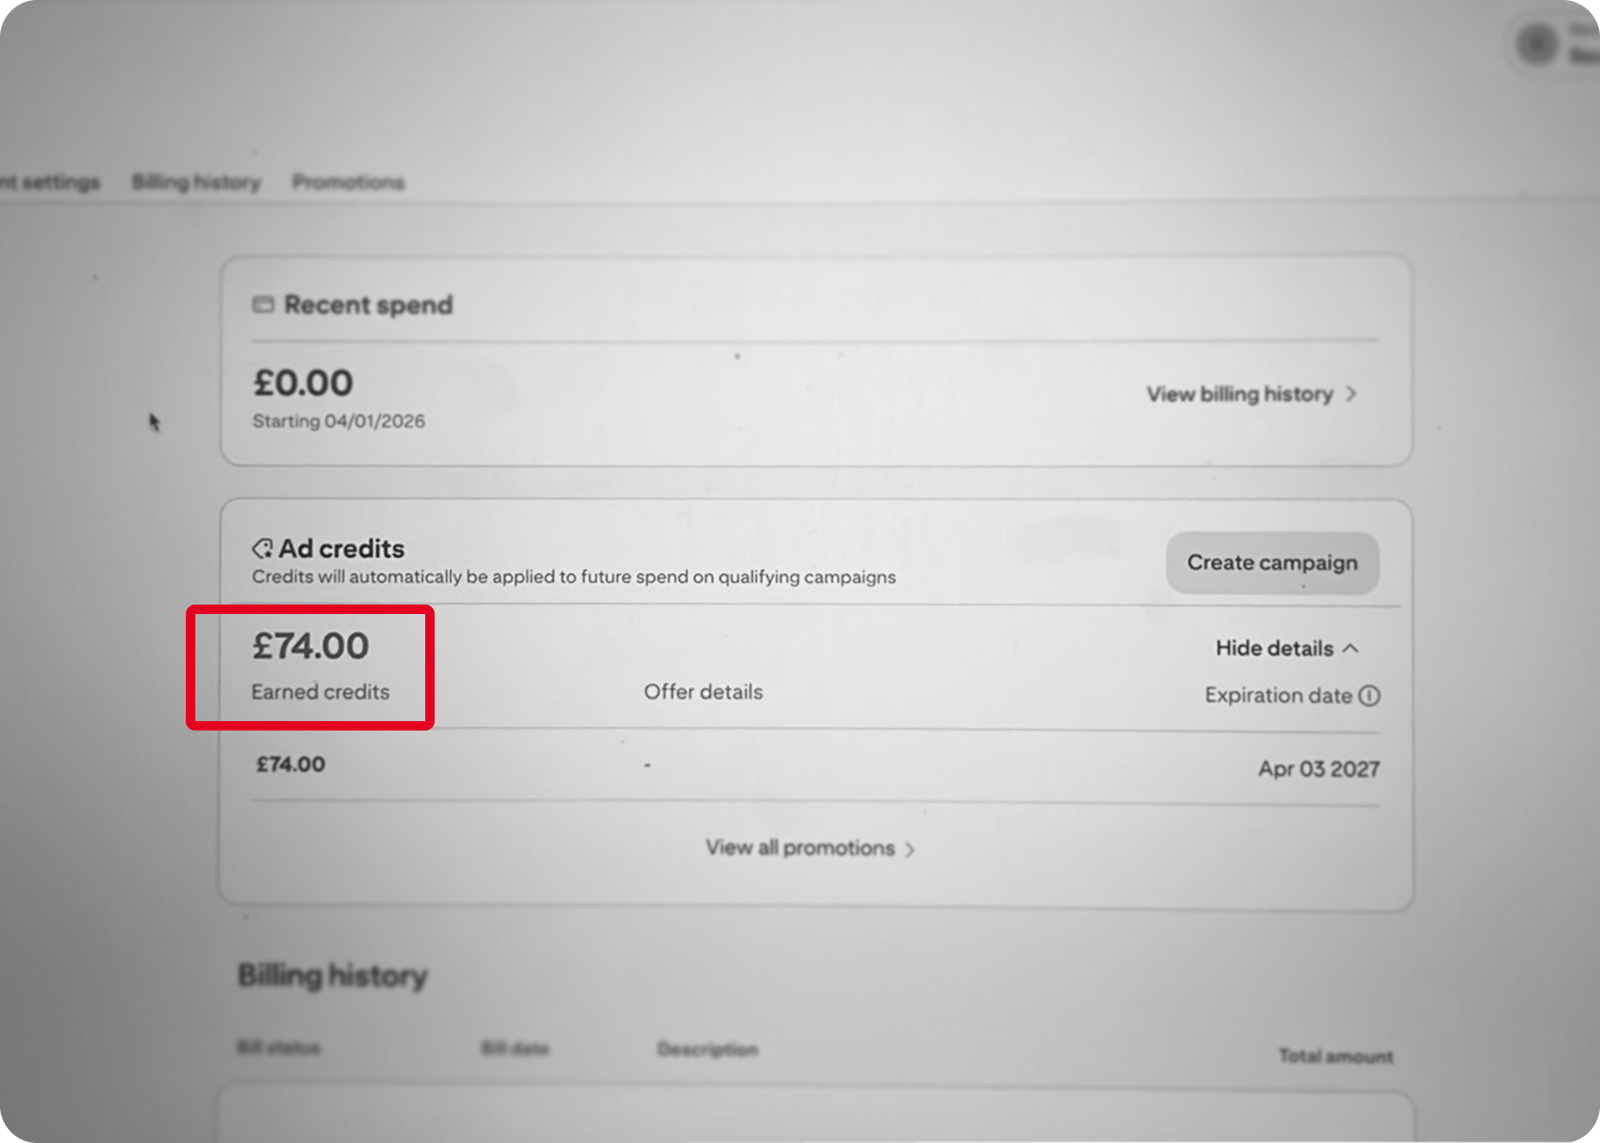Follow the View all promotions link
The width and height of the screenshot is (1600, 1143).
(x=800, y=848)
